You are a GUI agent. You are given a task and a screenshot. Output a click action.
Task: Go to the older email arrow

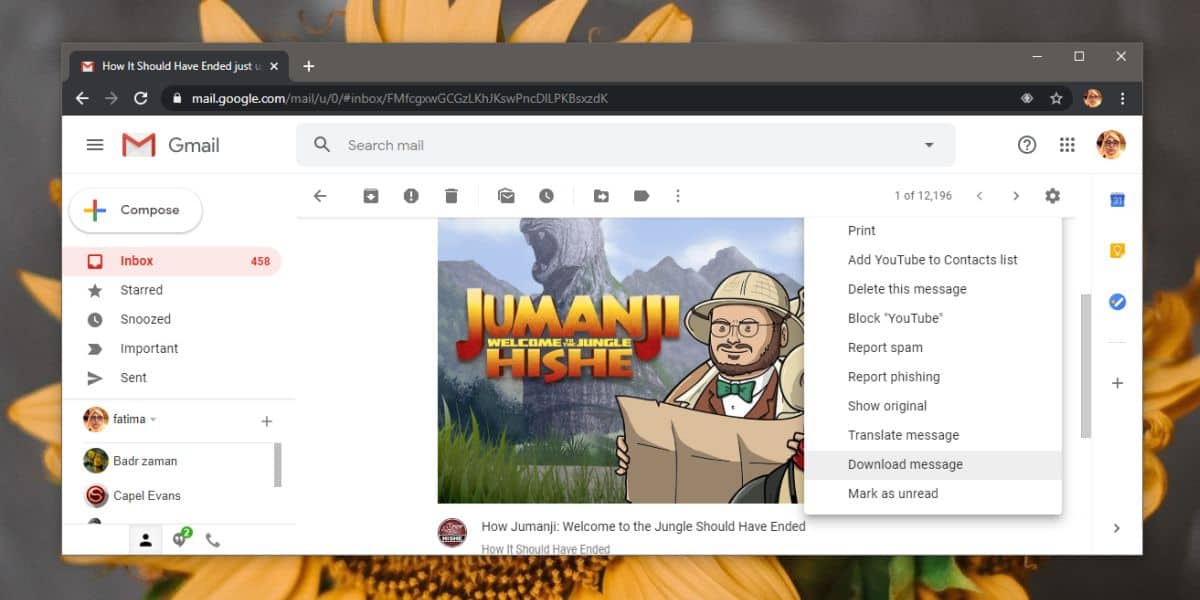tap(1016, 196)
